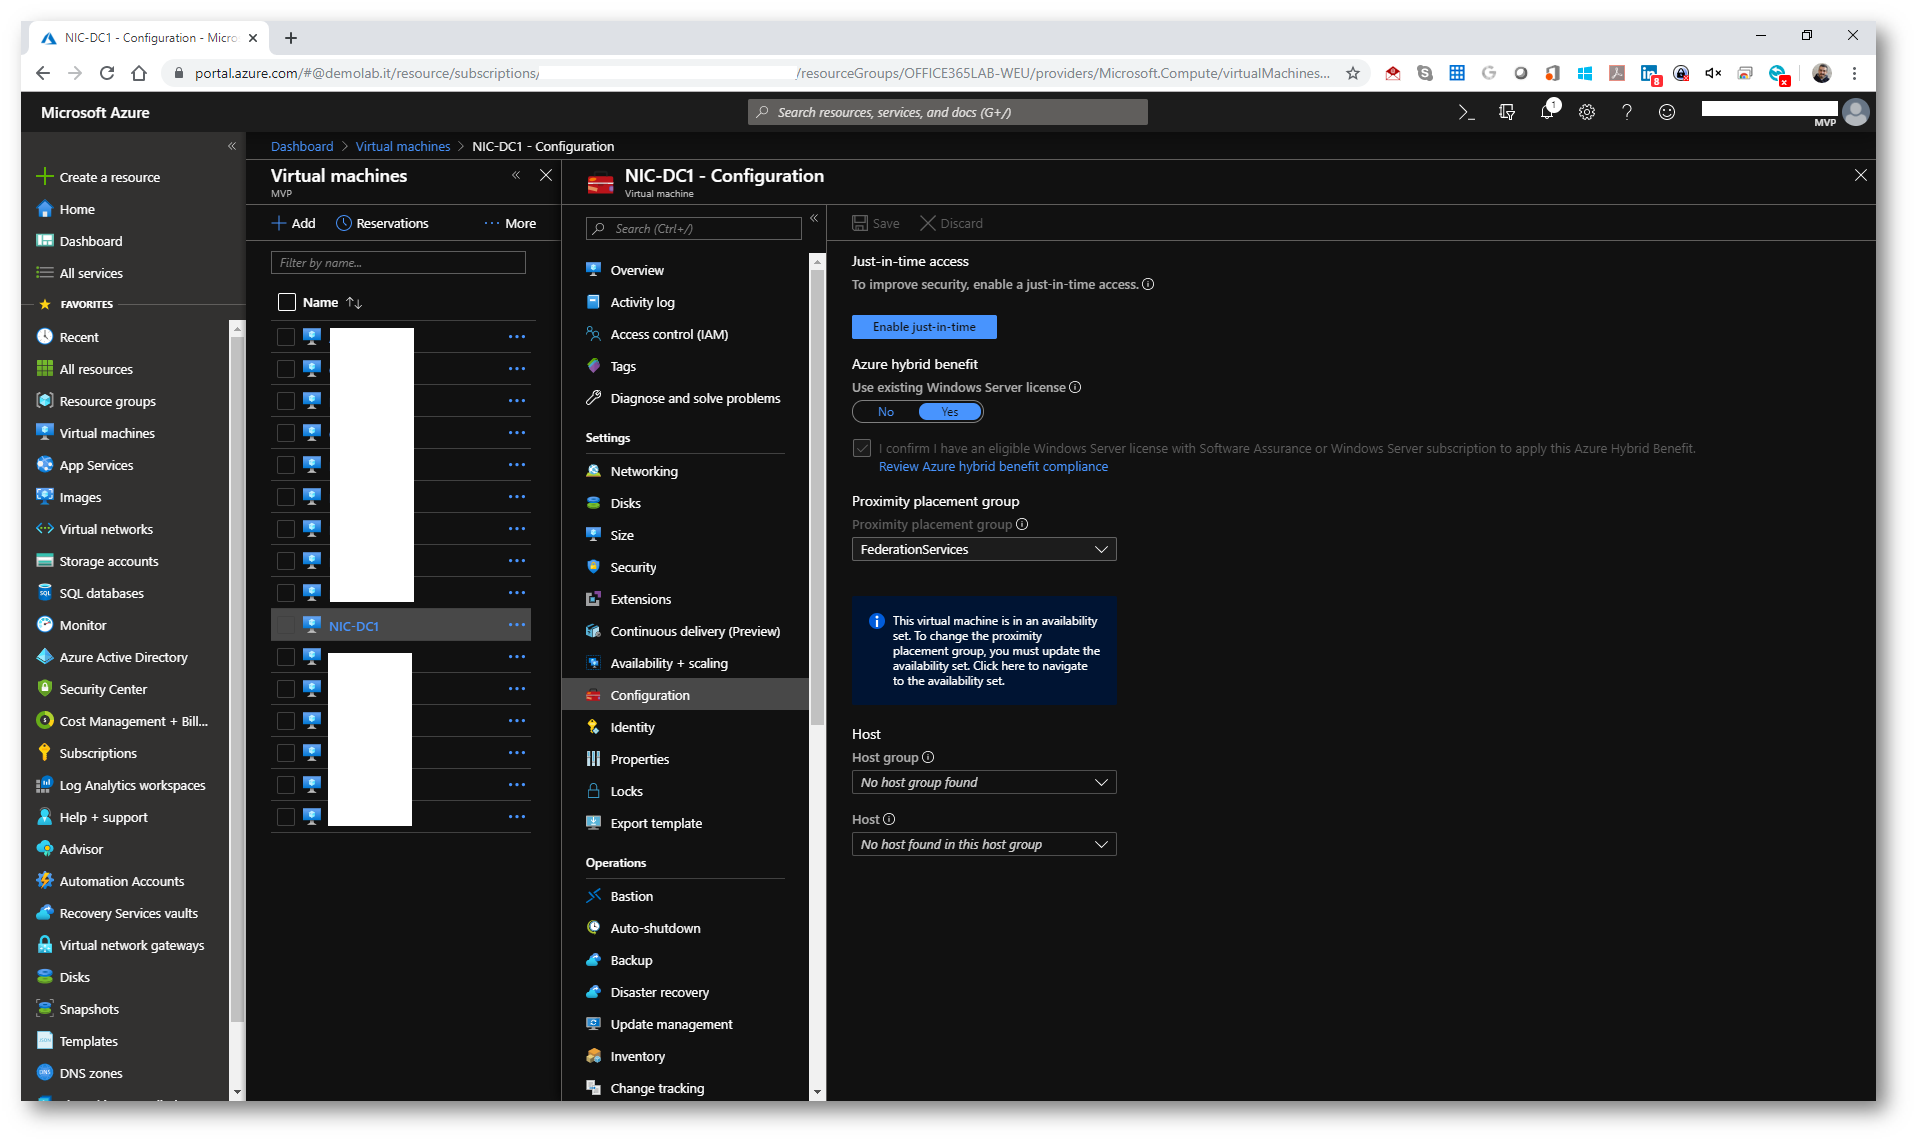The image size is (1918, 1143).
Task: Click the Microsoft Azure logo text
Action: pyautogui.click(x=95, y=113)
